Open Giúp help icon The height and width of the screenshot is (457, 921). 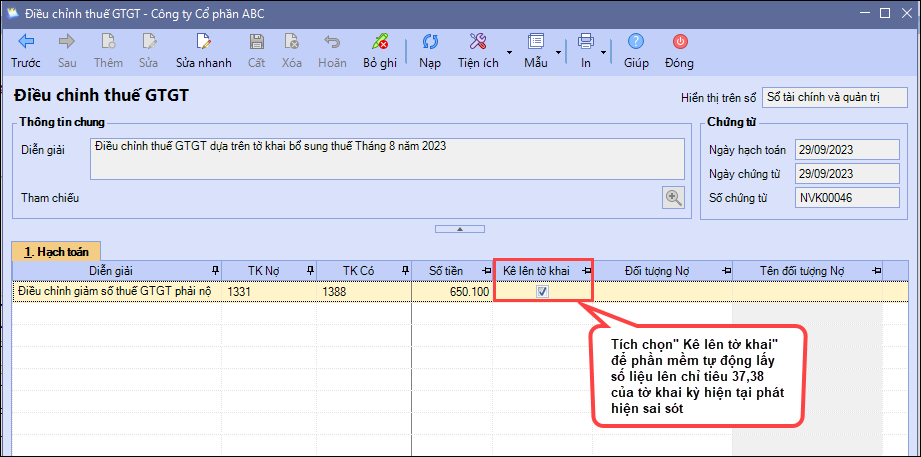coord(636,42)
